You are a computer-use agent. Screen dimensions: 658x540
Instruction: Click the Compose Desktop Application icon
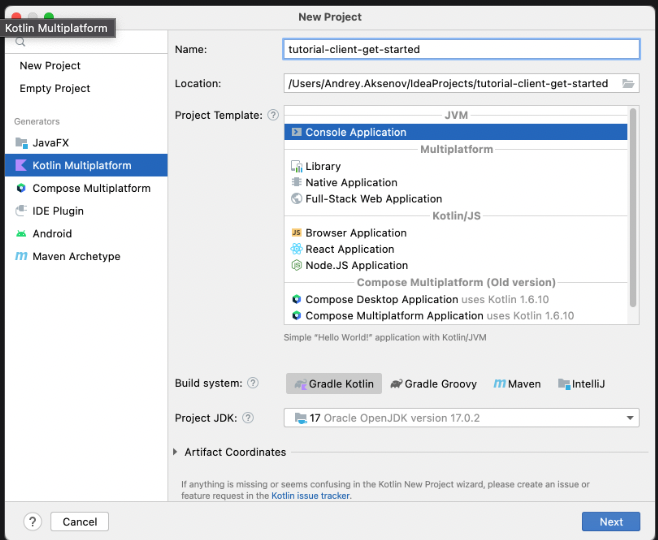click(297, 299)
